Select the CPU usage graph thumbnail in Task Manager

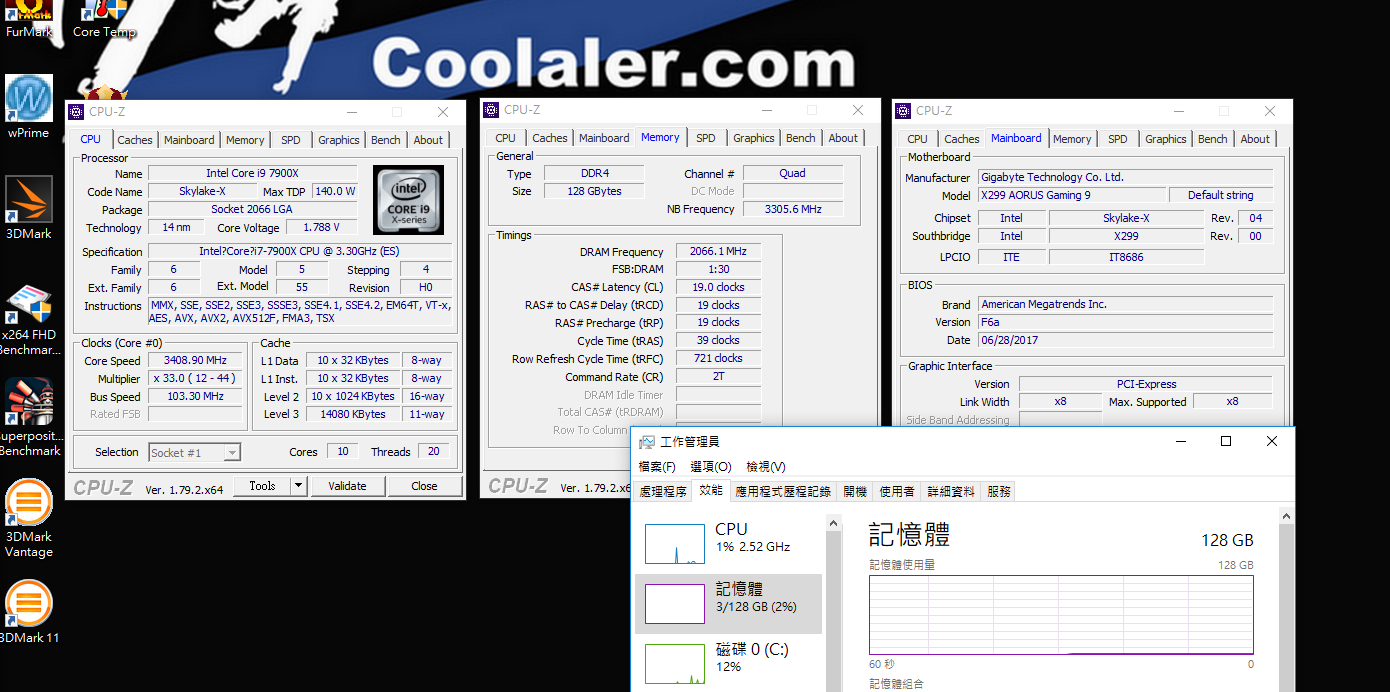click(x=675, y=544)
